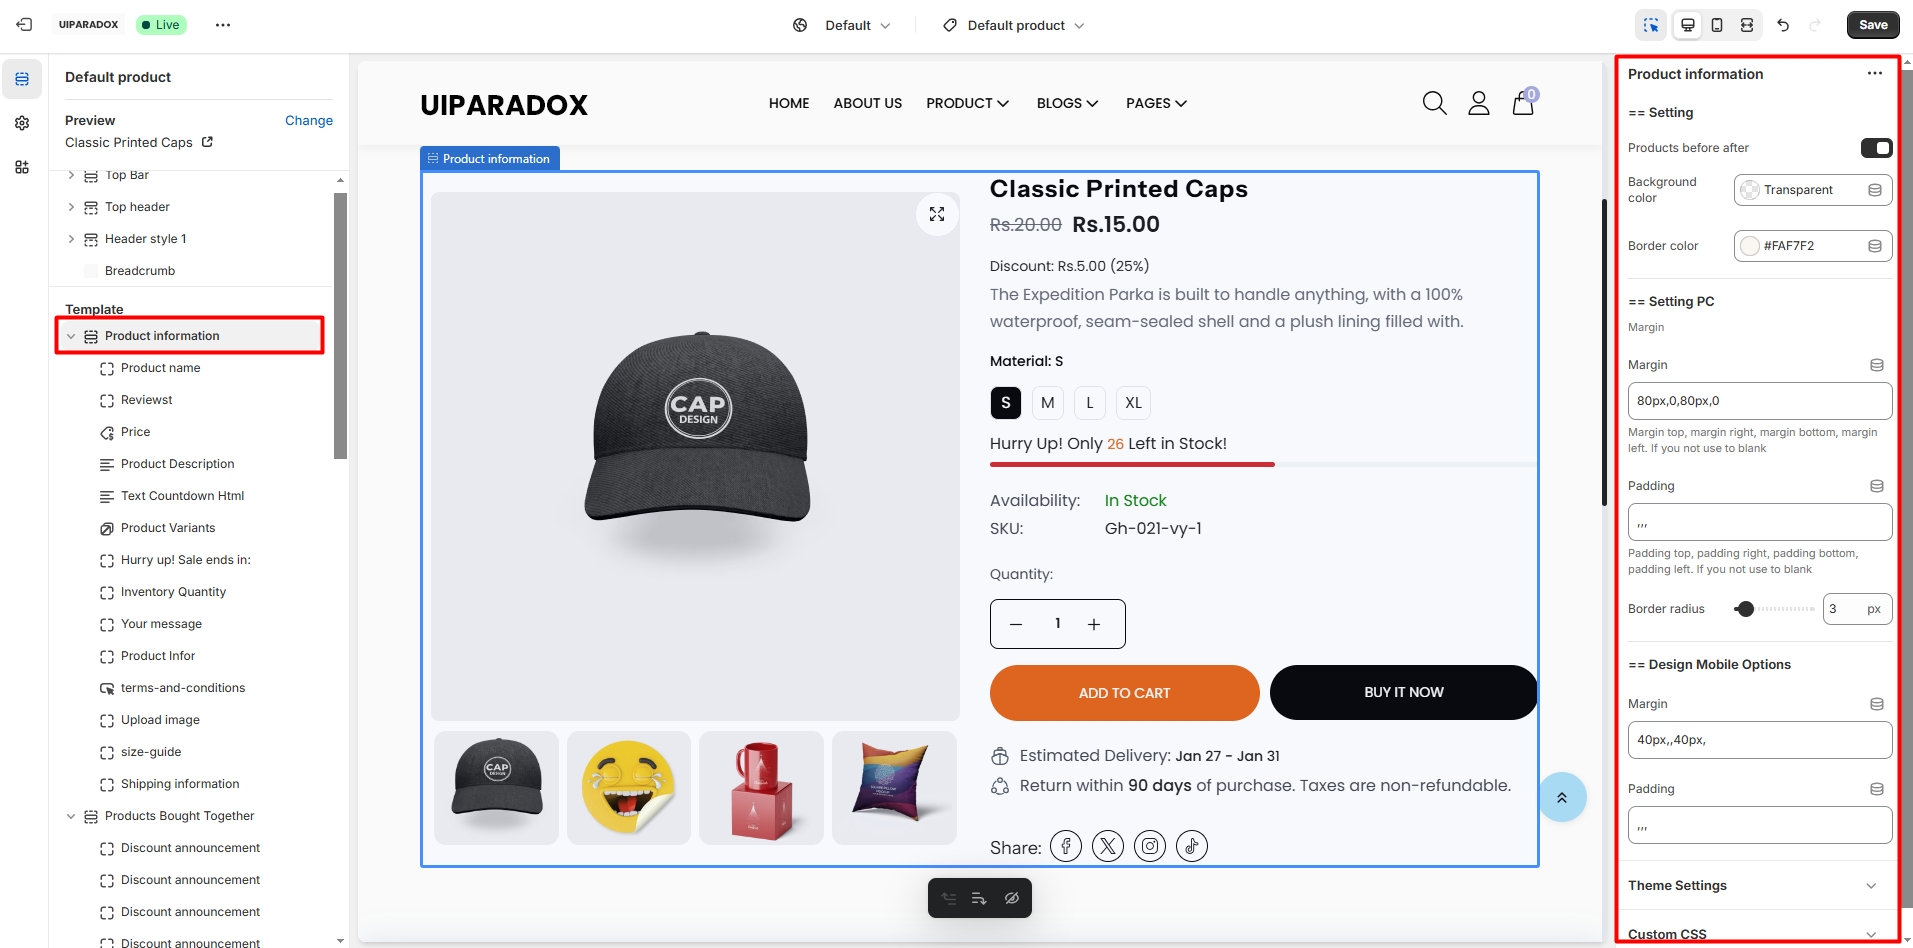Click the undo arrow in top bar
1913x948 pixels.
pos(1783,25)
